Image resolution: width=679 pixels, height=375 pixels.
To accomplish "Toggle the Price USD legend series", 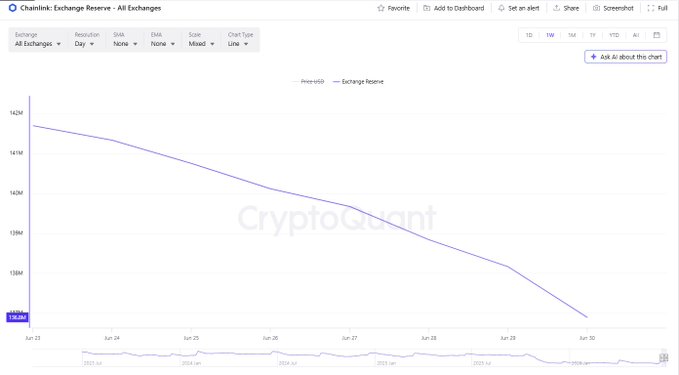I will coord(308,81).
